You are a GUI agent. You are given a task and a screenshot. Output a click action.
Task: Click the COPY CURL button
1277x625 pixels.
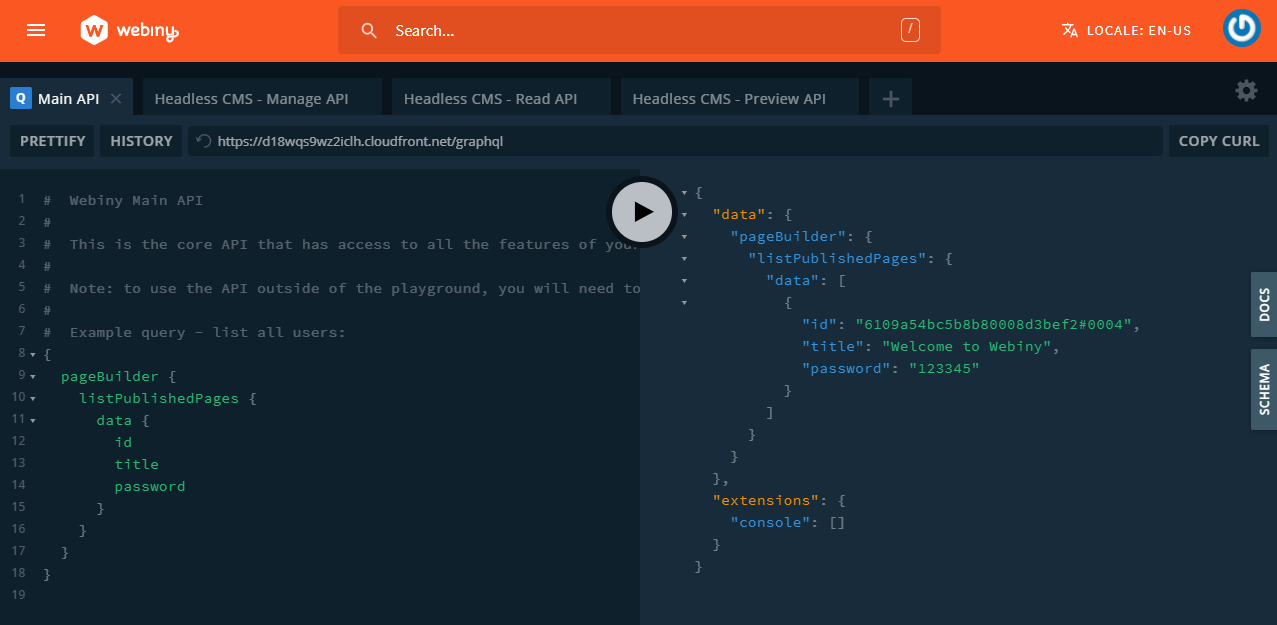point(1218,141)
